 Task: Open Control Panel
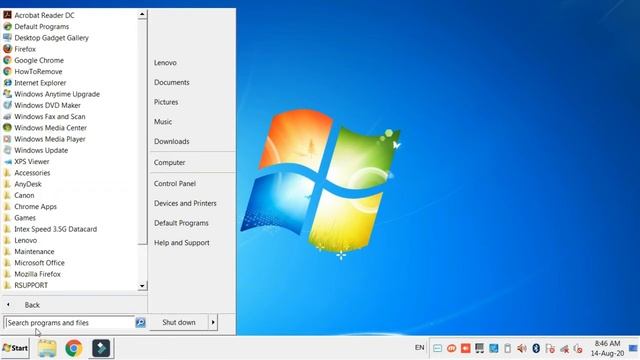[175, 184]
